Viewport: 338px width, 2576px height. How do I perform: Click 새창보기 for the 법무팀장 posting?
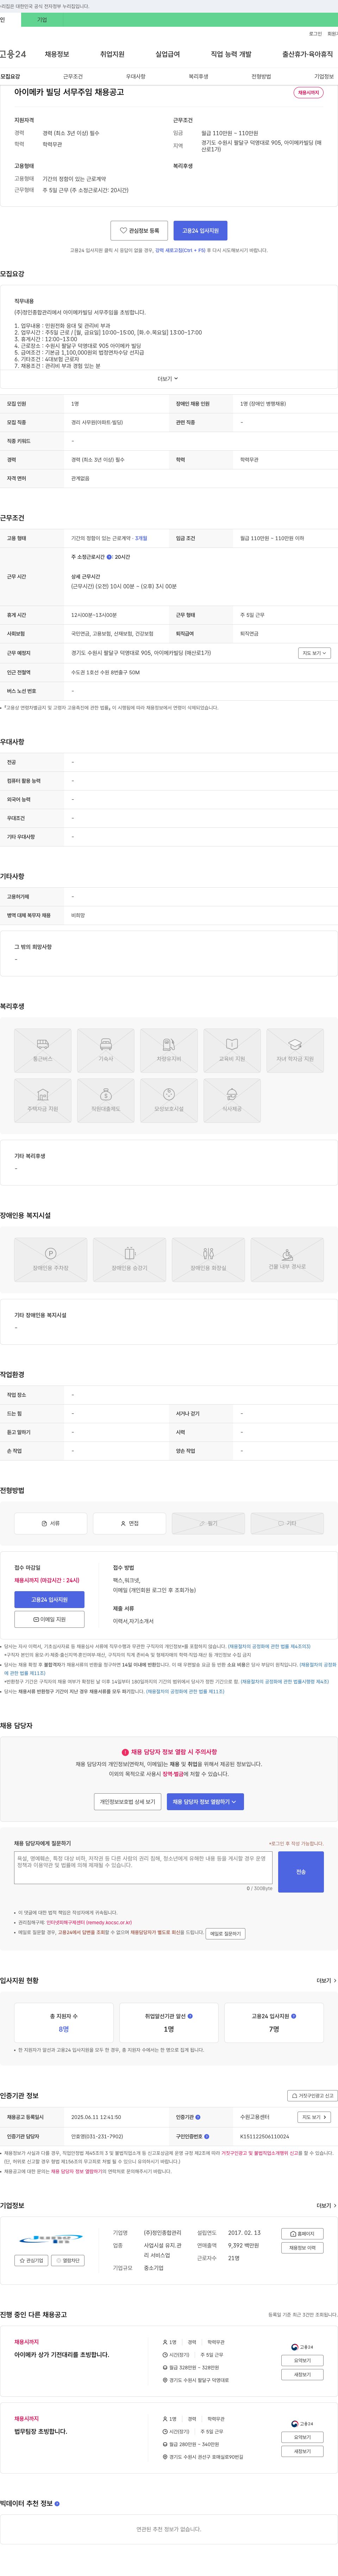tap(302, 2451)
